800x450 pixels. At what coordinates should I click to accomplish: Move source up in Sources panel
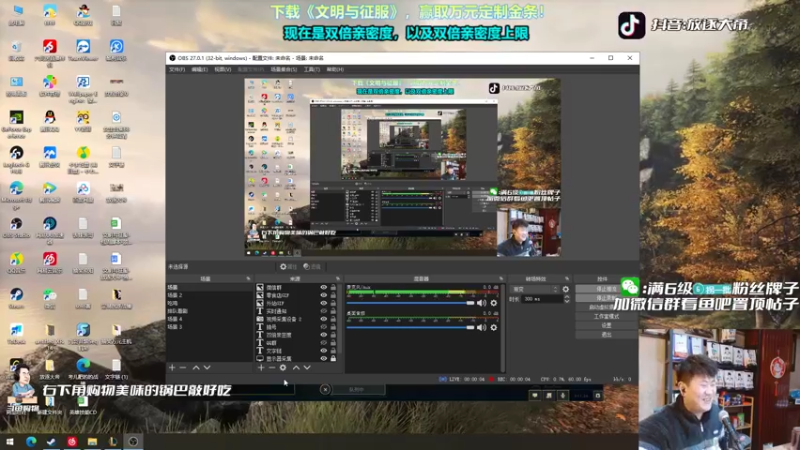pos(296,367)
